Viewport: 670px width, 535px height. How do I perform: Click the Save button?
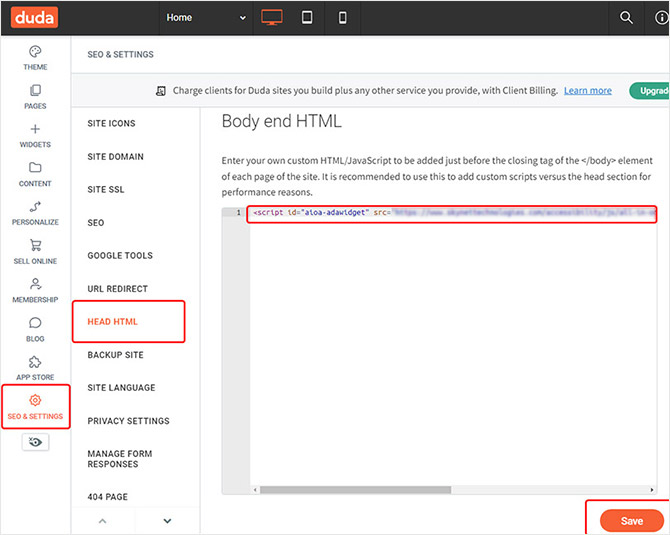click(631, 521)
